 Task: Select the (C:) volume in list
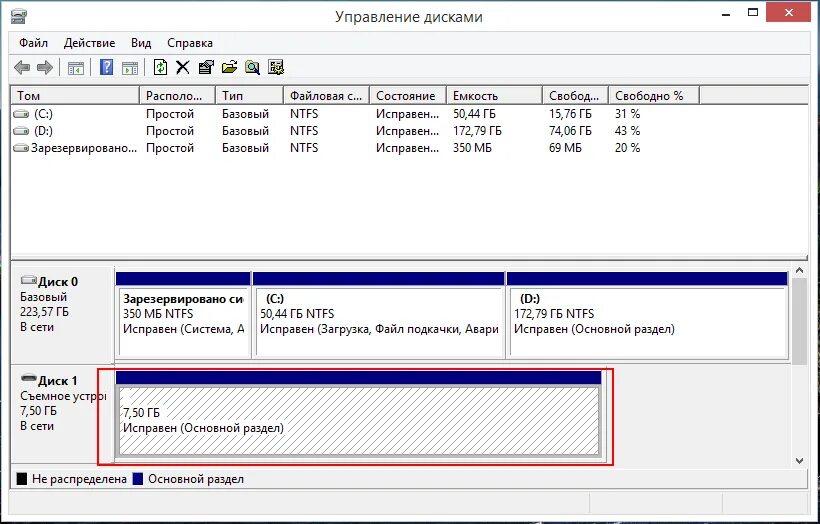pos(43,113)
